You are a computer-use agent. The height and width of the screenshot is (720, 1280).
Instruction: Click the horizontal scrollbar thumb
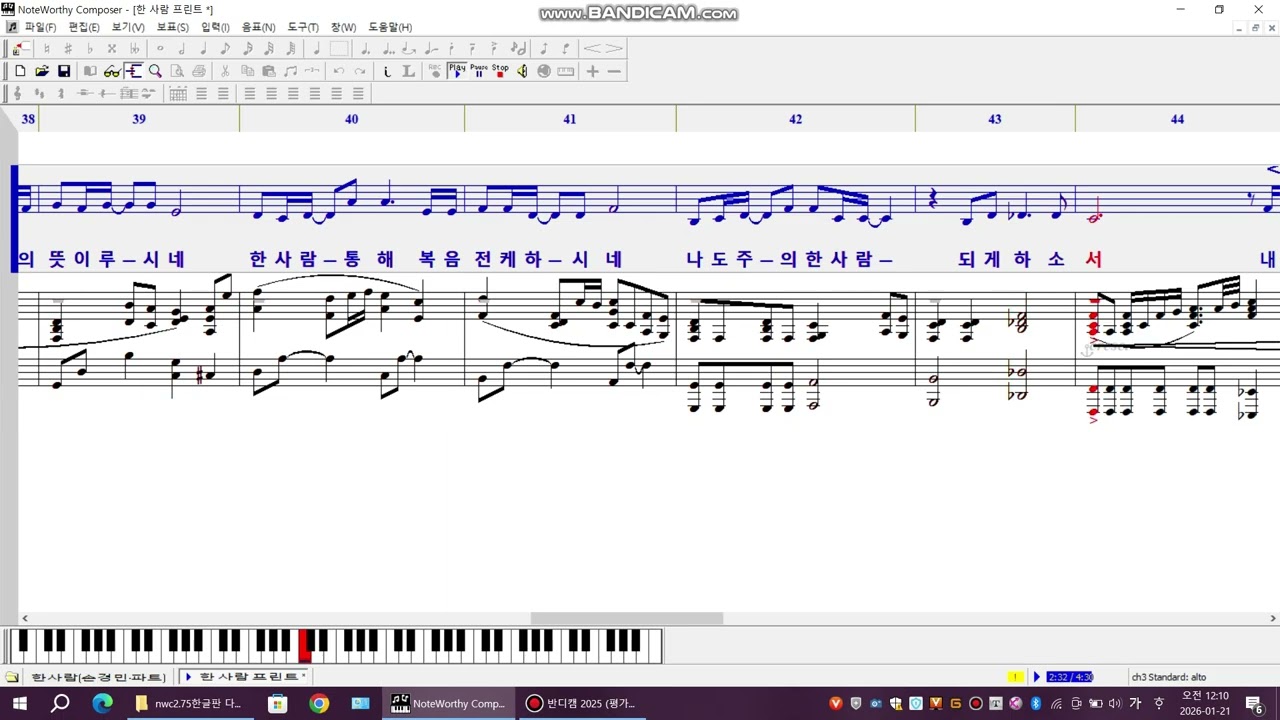click(627, 619)
